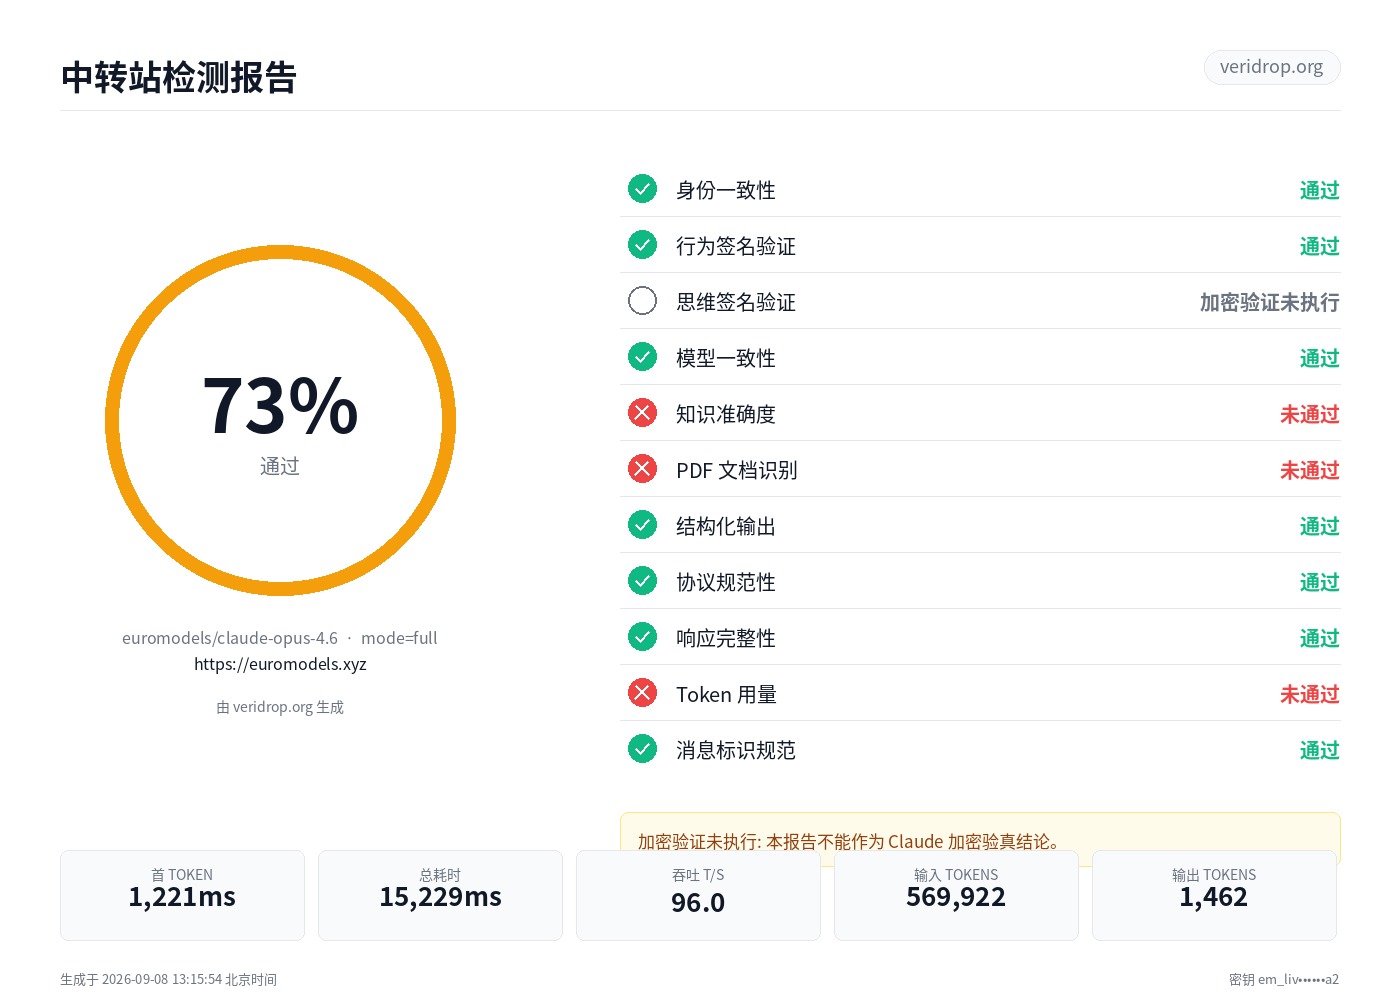Viewport: 1400px width, 1000px height.
Task: Click the green check icon for 身份一致性
Action: [642, 189]
